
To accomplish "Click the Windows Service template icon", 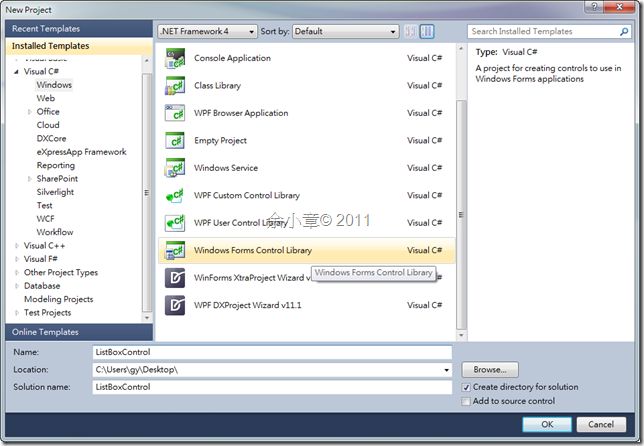I will (x=175, y=168).
